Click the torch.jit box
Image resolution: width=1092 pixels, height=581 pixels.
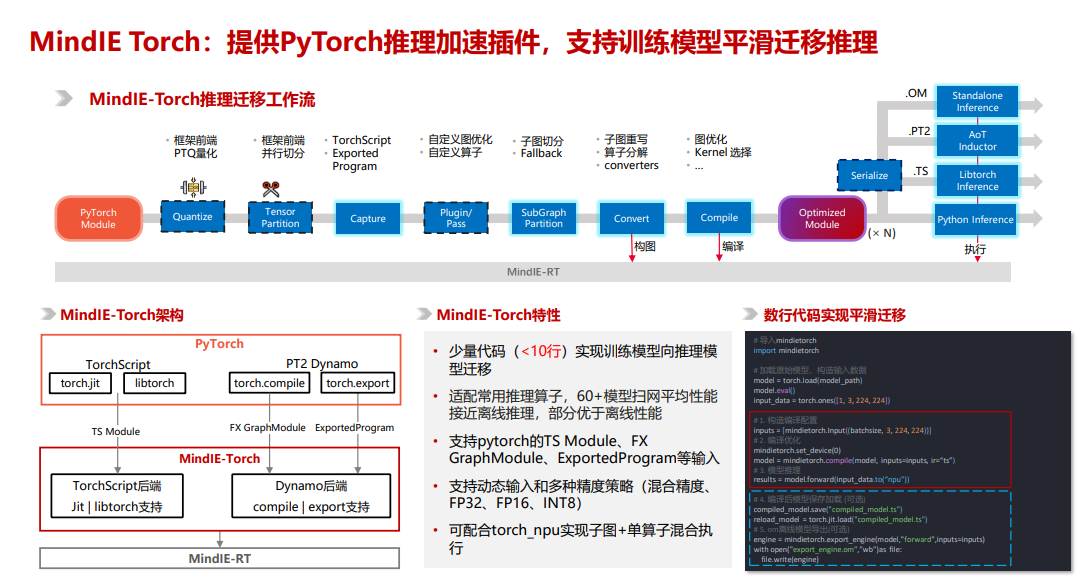pyautogui.click(x=80, y=383)
